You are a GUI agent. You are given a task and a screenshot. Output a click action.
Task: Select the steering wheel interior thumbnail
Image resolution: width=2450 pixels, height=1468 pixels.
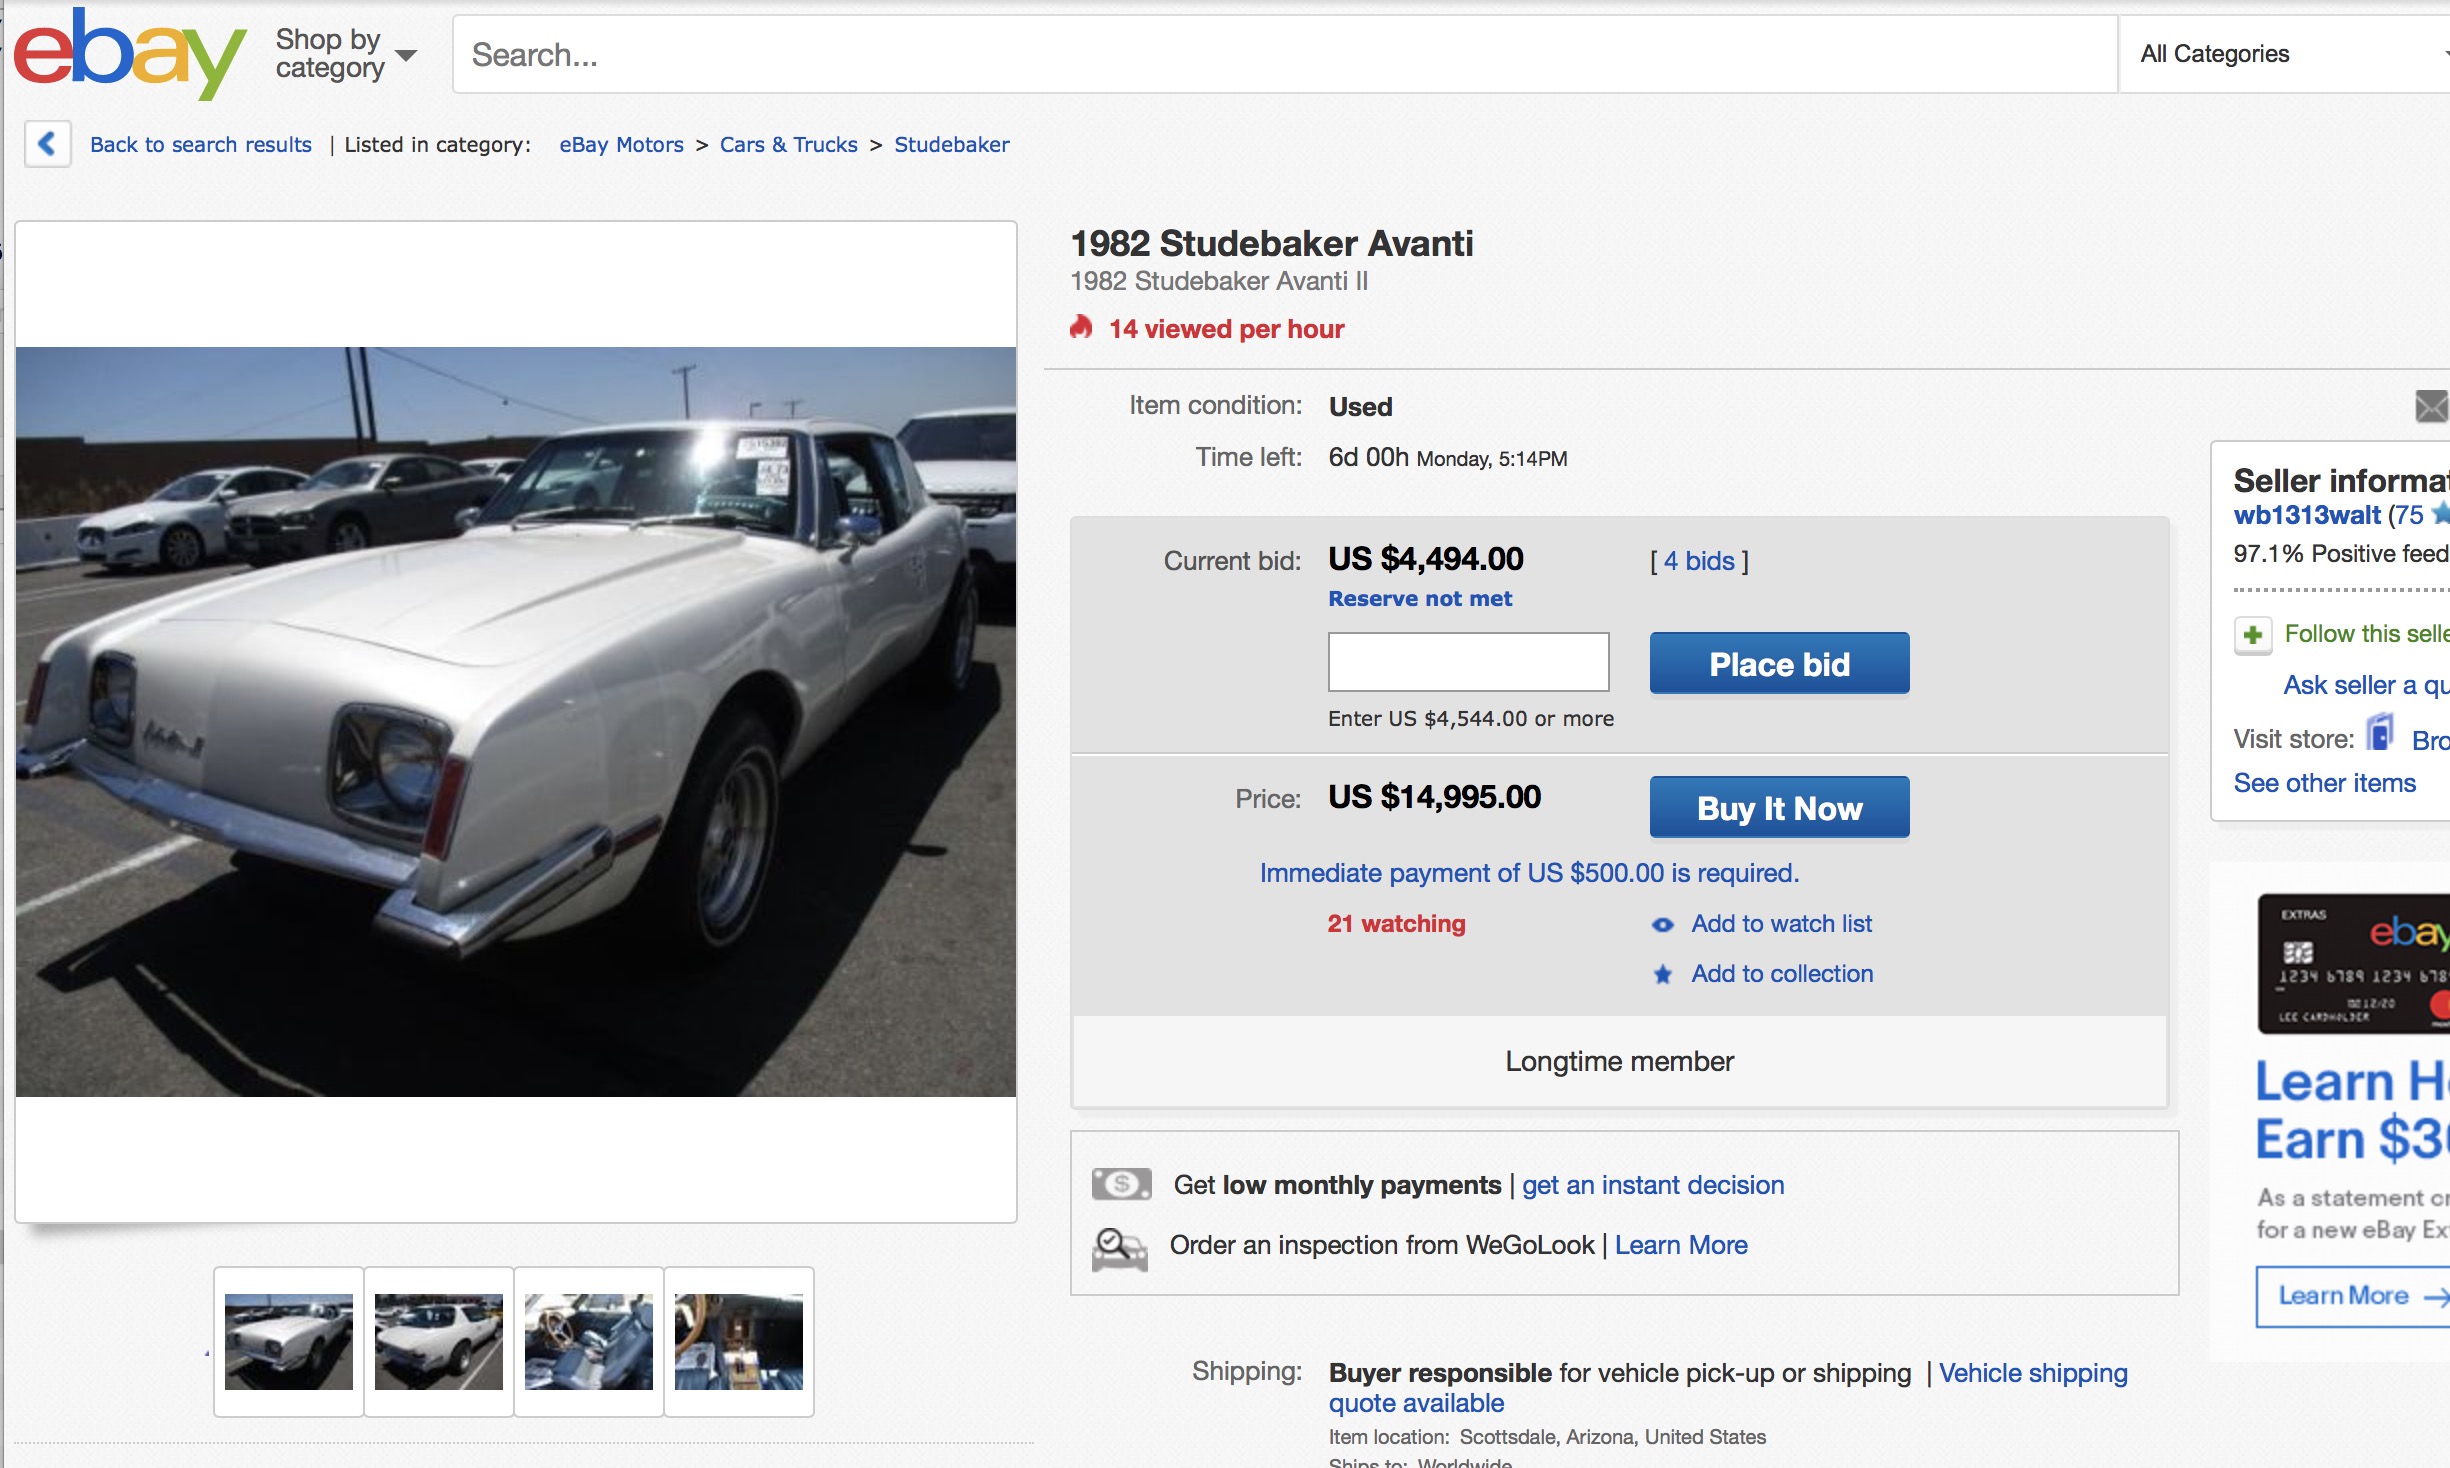click(588, 1341)
